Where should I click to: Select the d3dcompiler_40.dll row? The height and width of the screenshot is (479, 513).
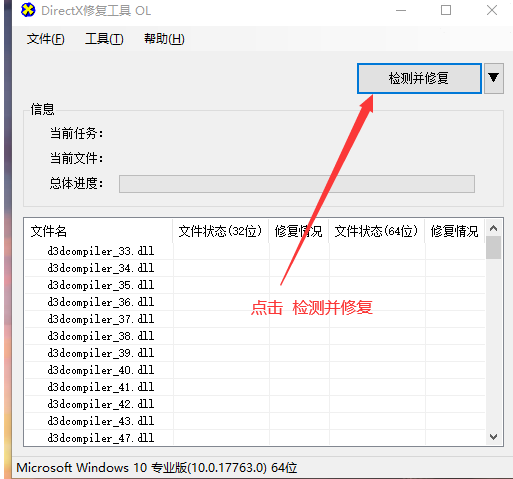[x=255, y=370]
